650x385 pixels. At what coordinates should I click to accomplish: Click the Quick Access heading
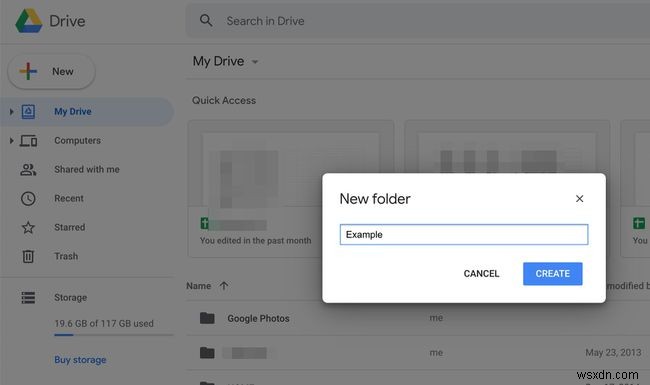[224, 100]
